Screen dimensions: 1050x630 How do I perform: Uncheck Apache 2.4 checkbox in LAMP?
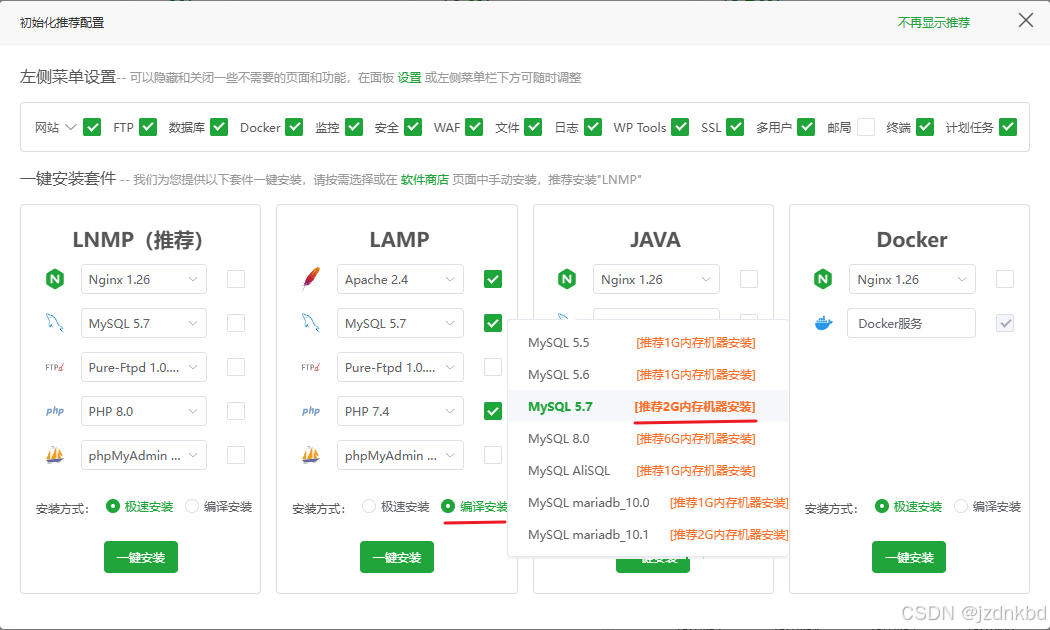coord(493,279)
